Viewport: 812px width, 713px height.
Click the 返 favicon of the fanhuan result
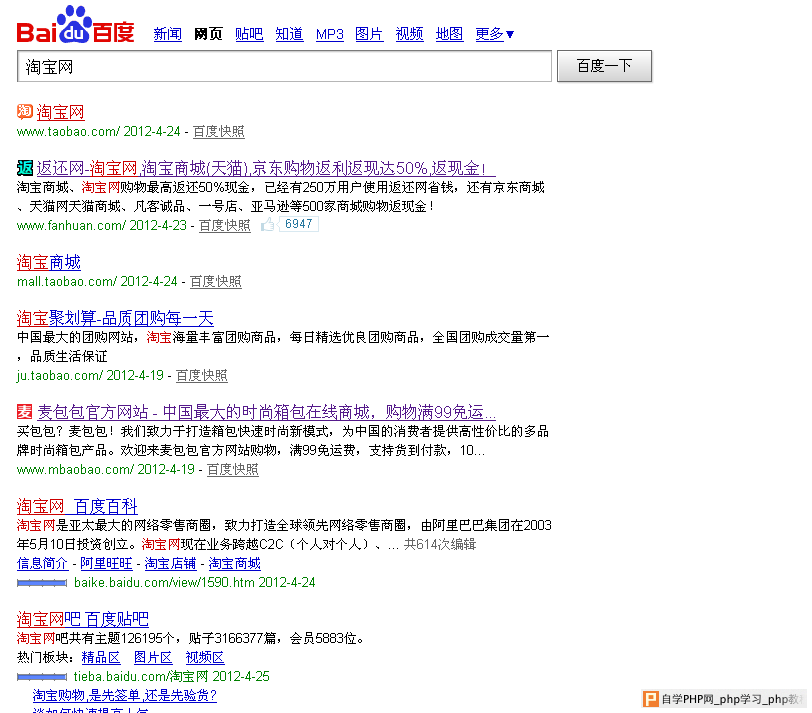point(25,168)
